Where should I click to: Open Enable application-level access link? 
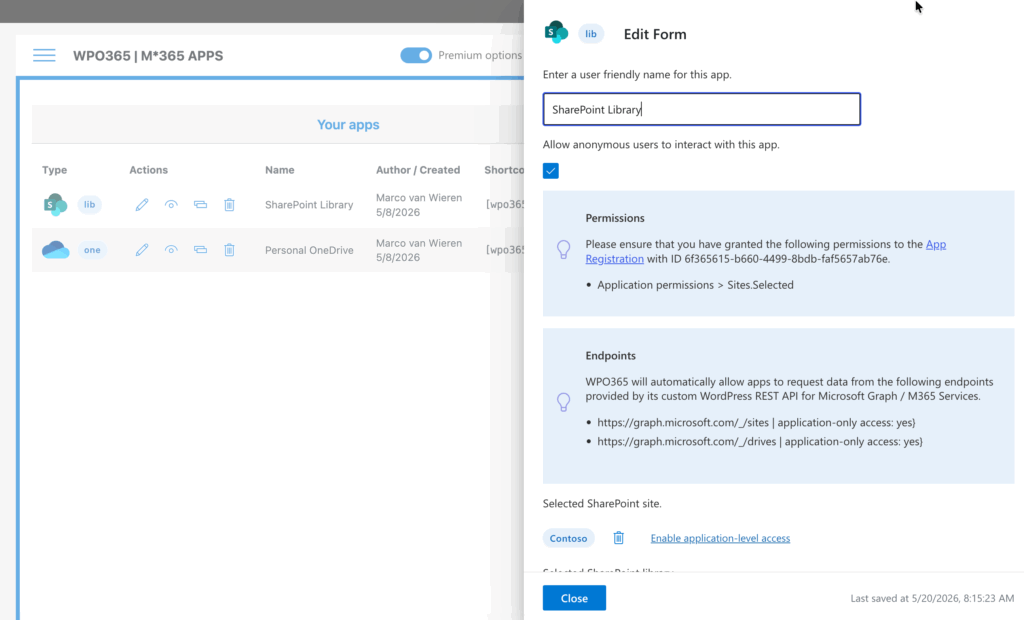(720, 538)
